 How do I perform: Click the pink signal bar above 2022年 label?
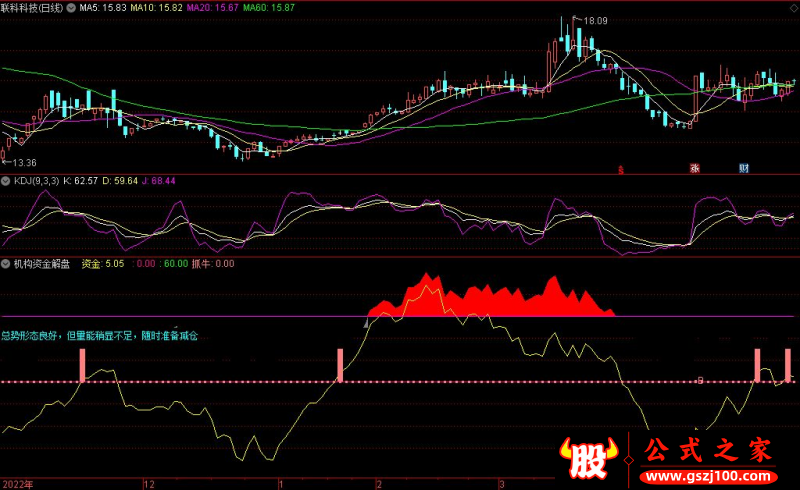point(83,365)
